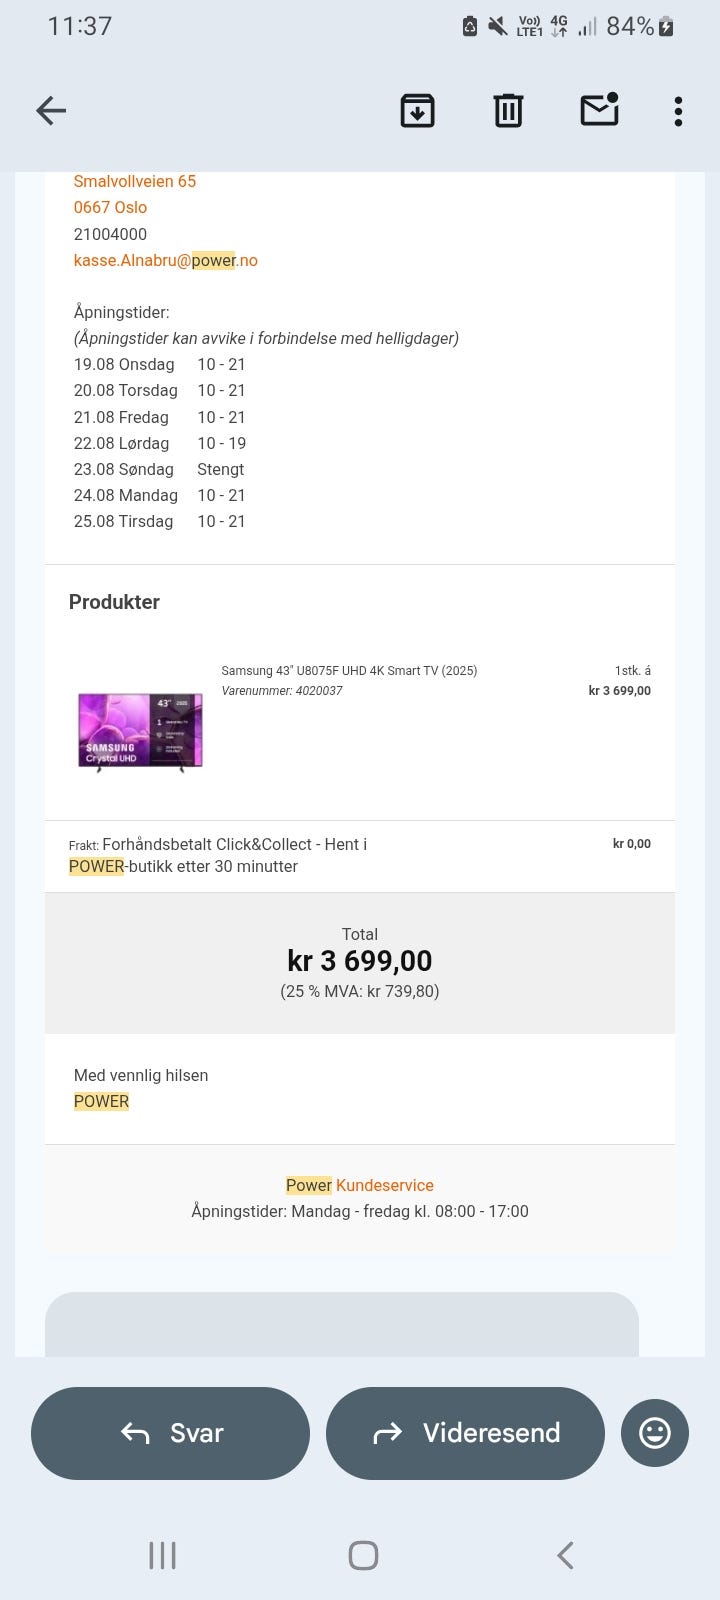Tap the total amount kr 3 699,00

tap(360, 961)
